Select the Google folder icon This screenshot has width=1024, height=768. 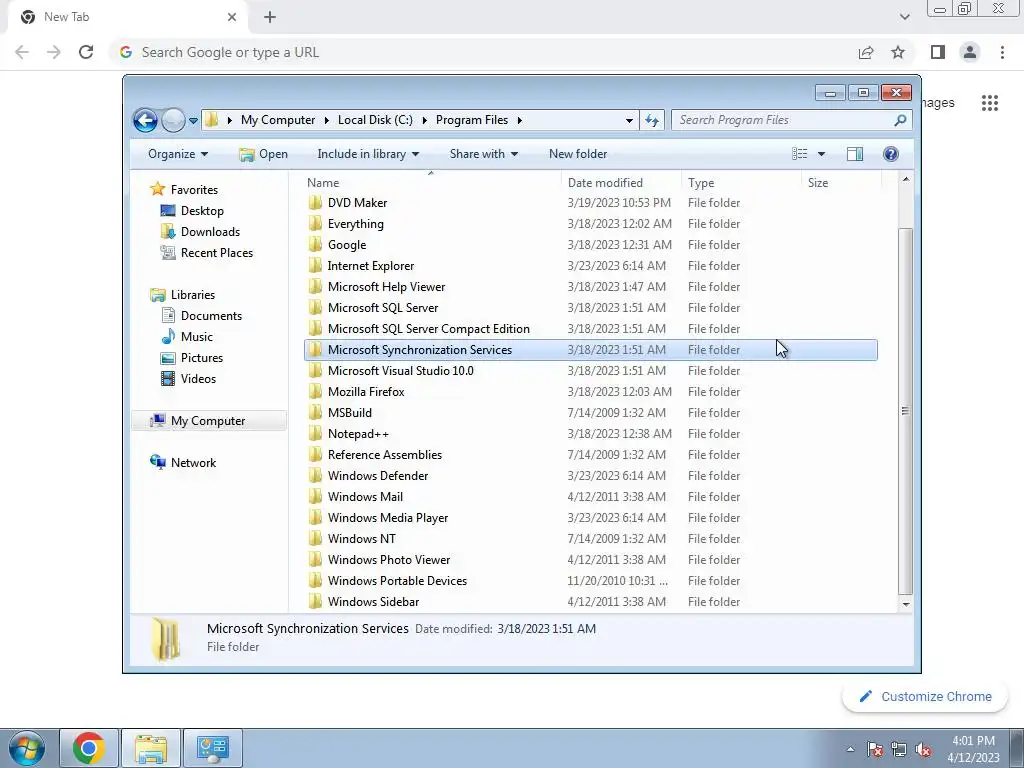315,244
